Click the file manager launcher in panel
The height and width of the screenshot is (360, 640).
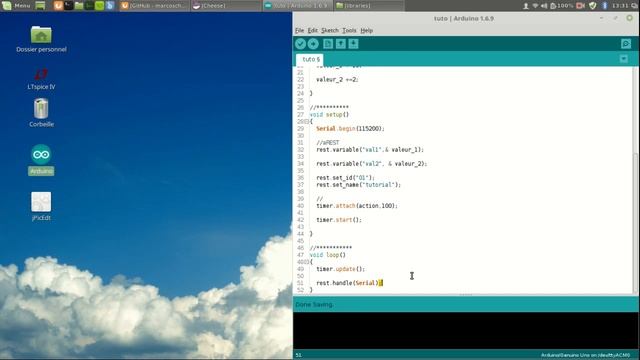coord(79,6)
